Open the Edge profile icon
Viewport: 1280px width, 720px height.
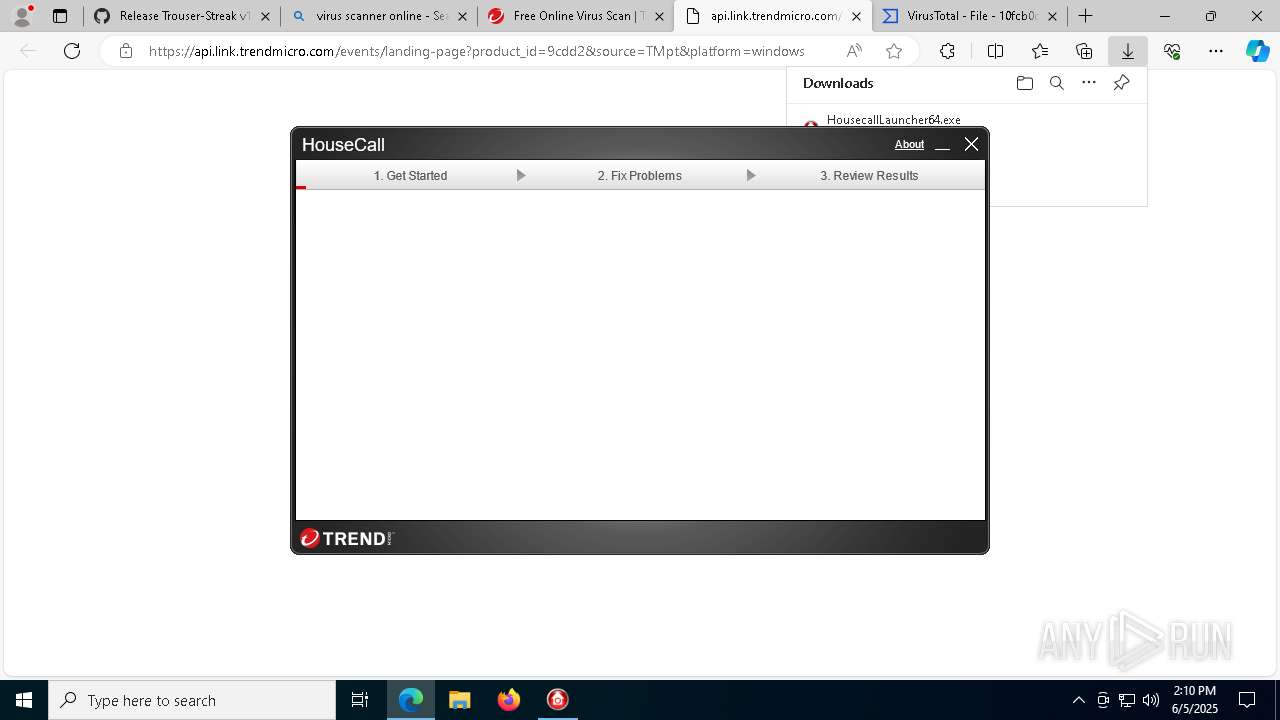point(22,16)
